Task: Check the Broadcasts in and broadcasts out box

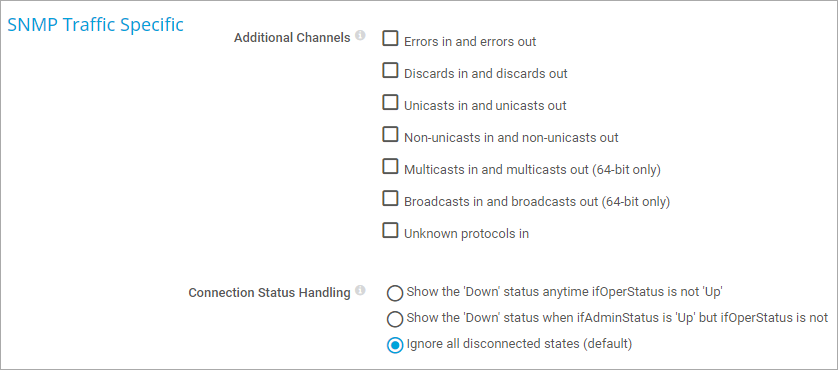Action: click(391, 199)
